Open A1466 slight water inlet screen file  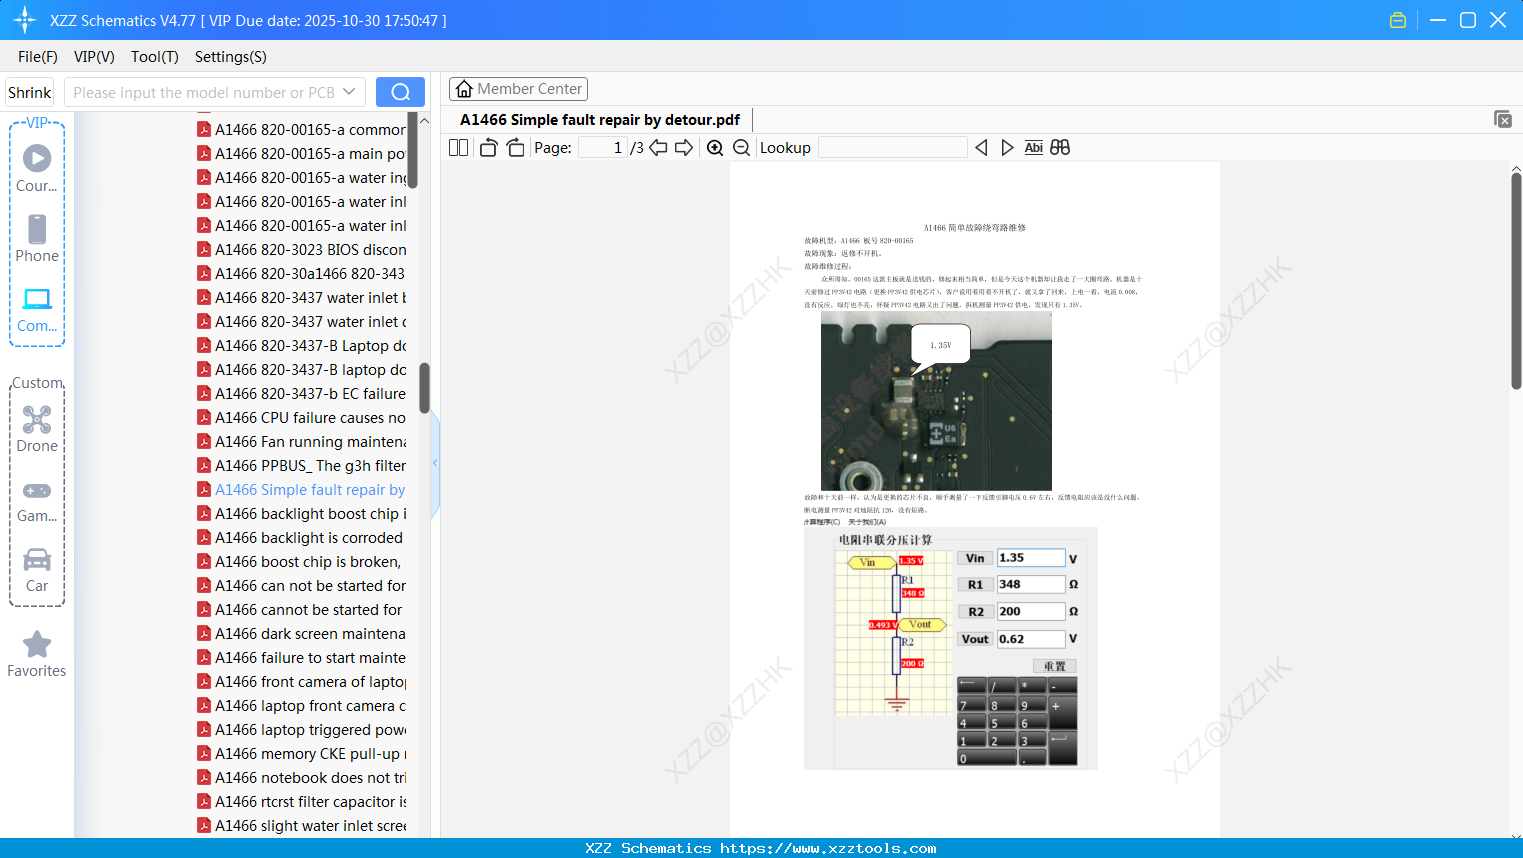301,826
